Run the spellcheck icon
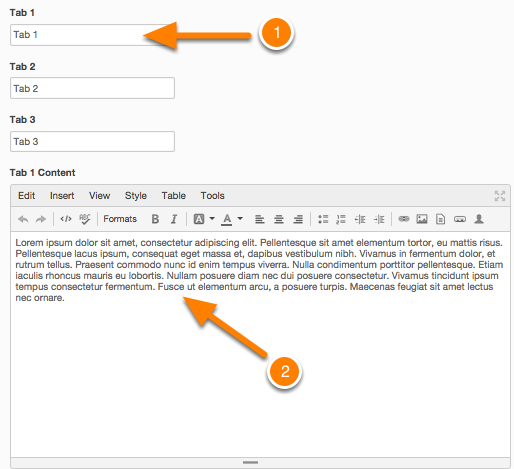Screen dimensions: 514x469 click(85, 219)
